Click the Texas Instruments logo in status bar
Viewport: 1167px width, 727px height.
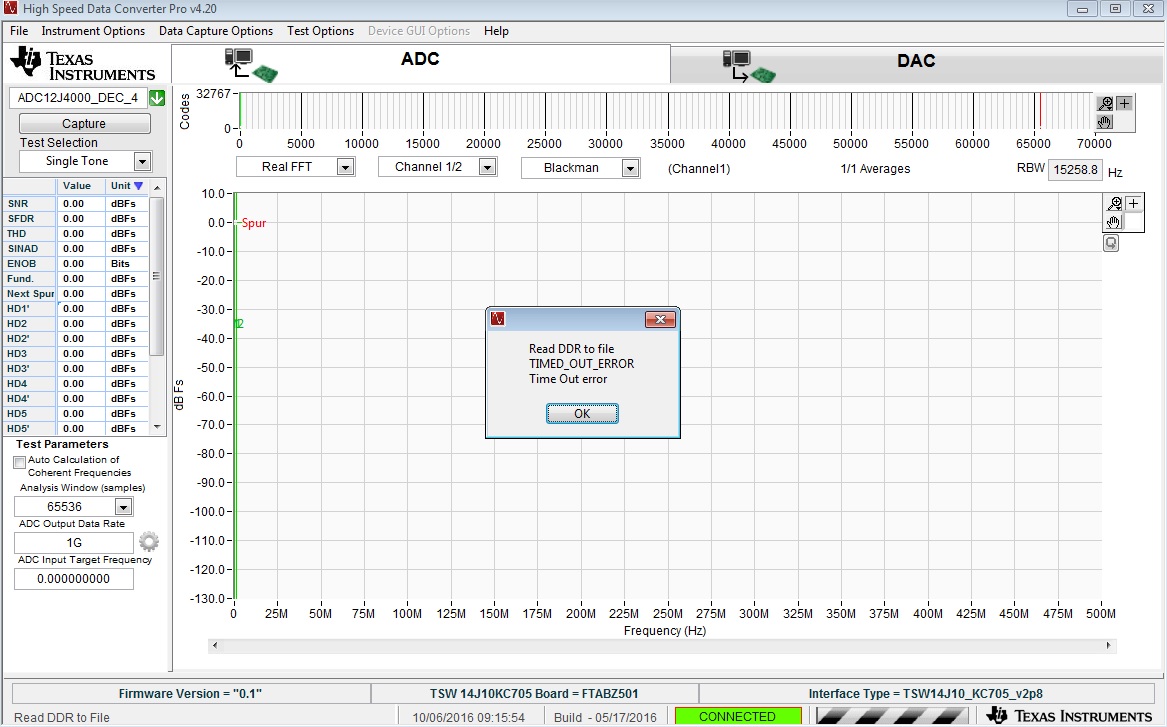[1070, 716]
